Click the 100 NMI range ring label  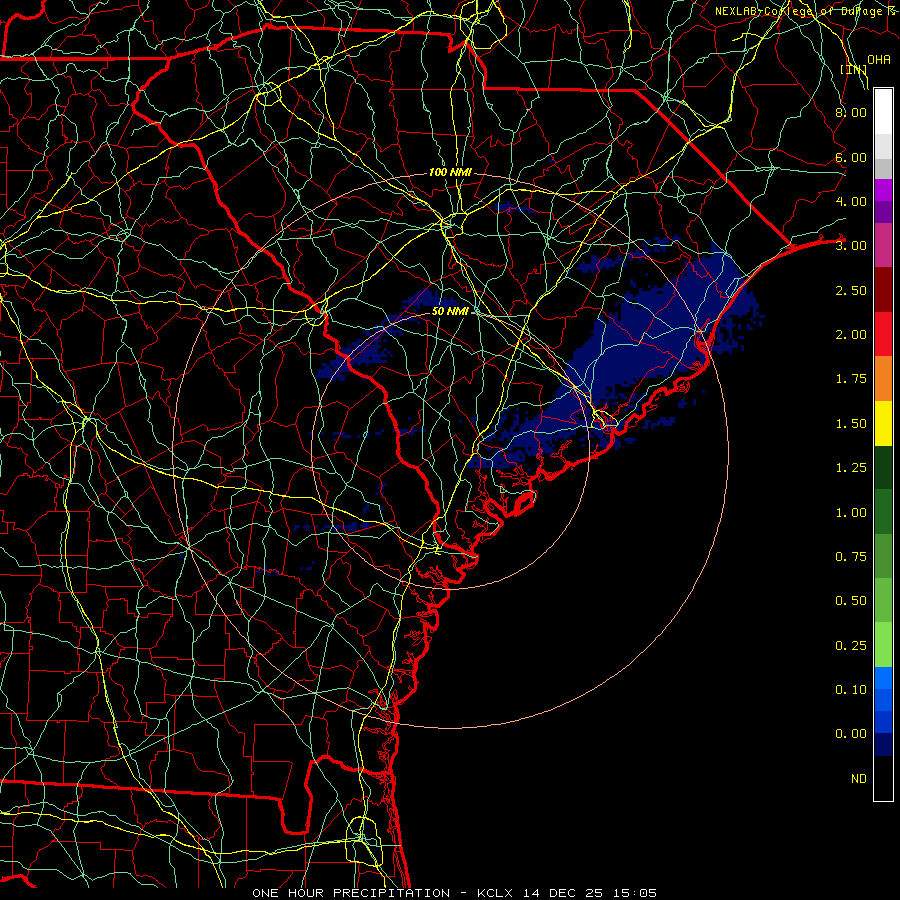pos(450,172)
